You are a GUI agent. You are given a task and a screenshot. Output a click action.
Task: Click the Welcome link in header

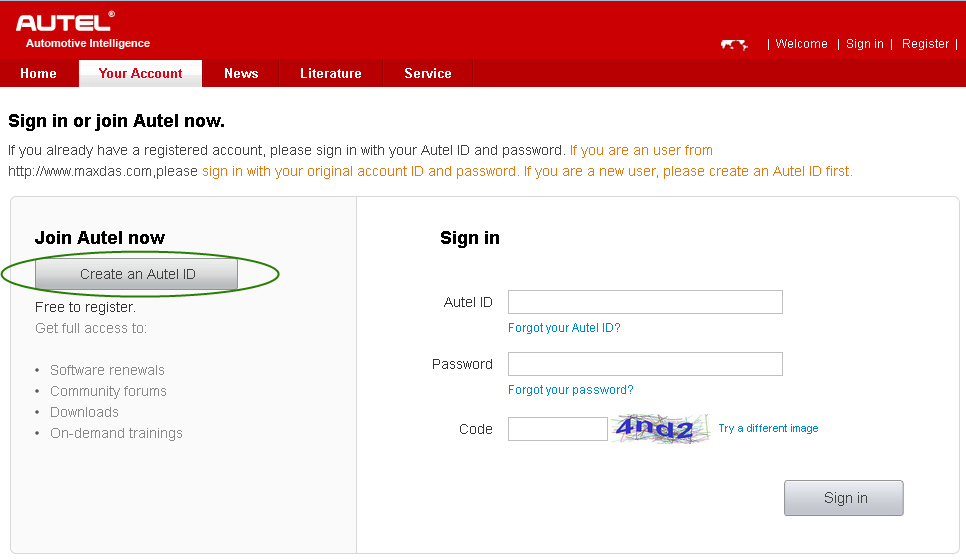pos(801,44)
